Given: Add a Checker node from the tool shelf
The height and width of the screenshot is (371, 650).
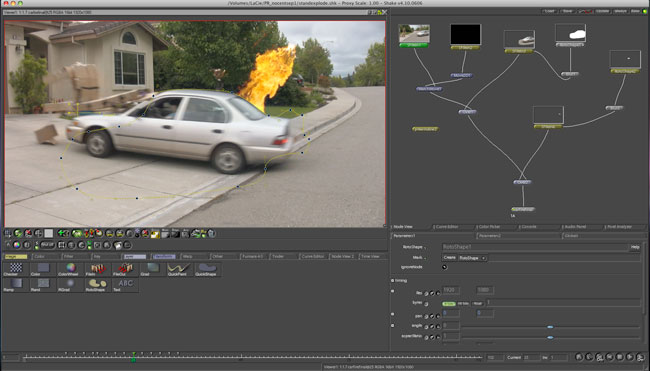Looking at the screenshot, I should pyautogui.click(x=16, y=269).
